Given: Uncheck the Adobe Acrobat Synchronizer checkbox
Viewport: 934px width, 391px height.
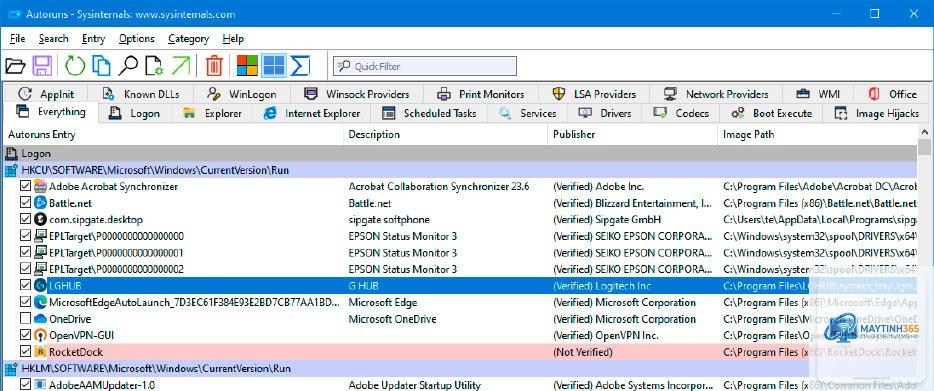Looking at the screenshot, I should pos(25,187).
